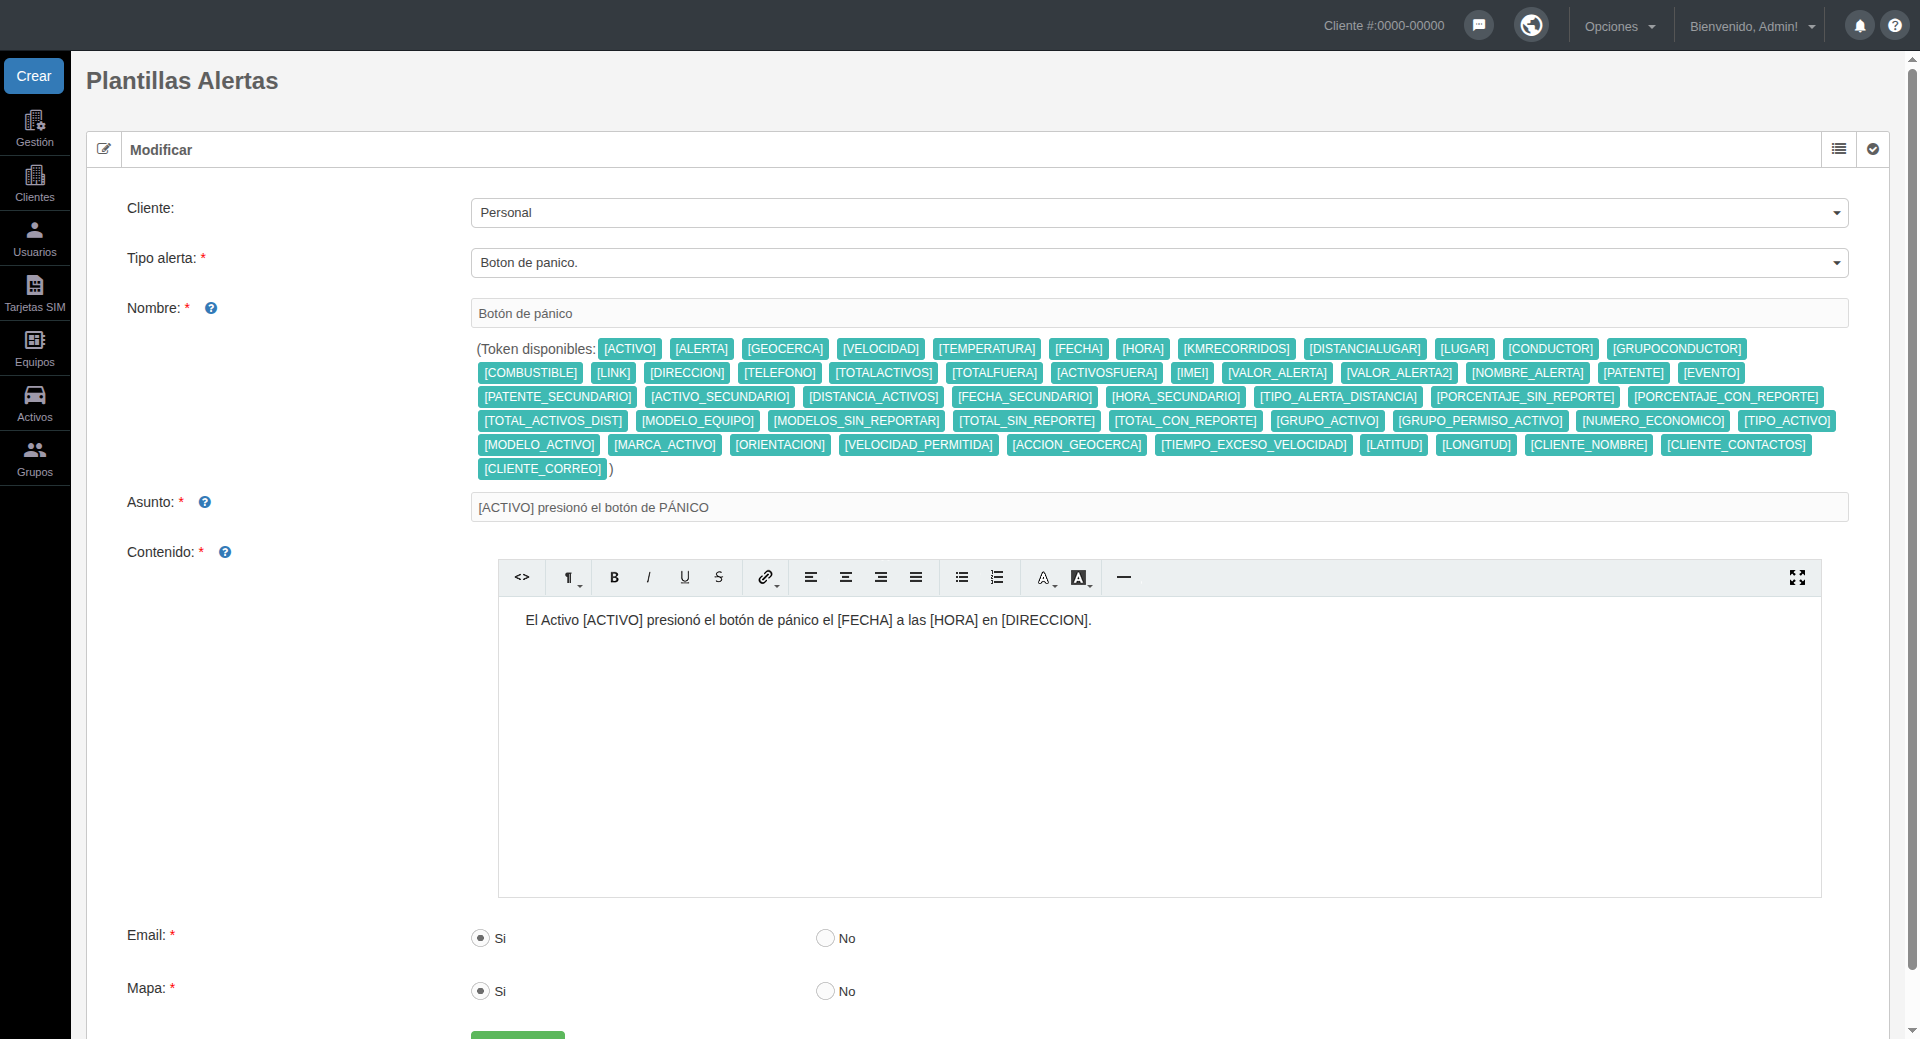The image size is (1920, 1039).
Task: Open the Tipo alerta dropdown
Action: 1159,263
